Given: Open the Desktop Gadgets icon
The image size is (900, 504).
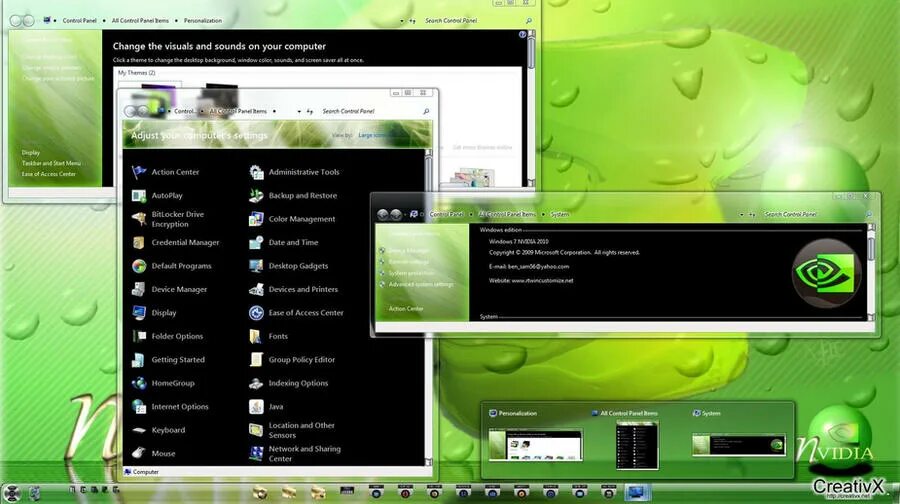Looking at the screenshot, I should [256, 266].
